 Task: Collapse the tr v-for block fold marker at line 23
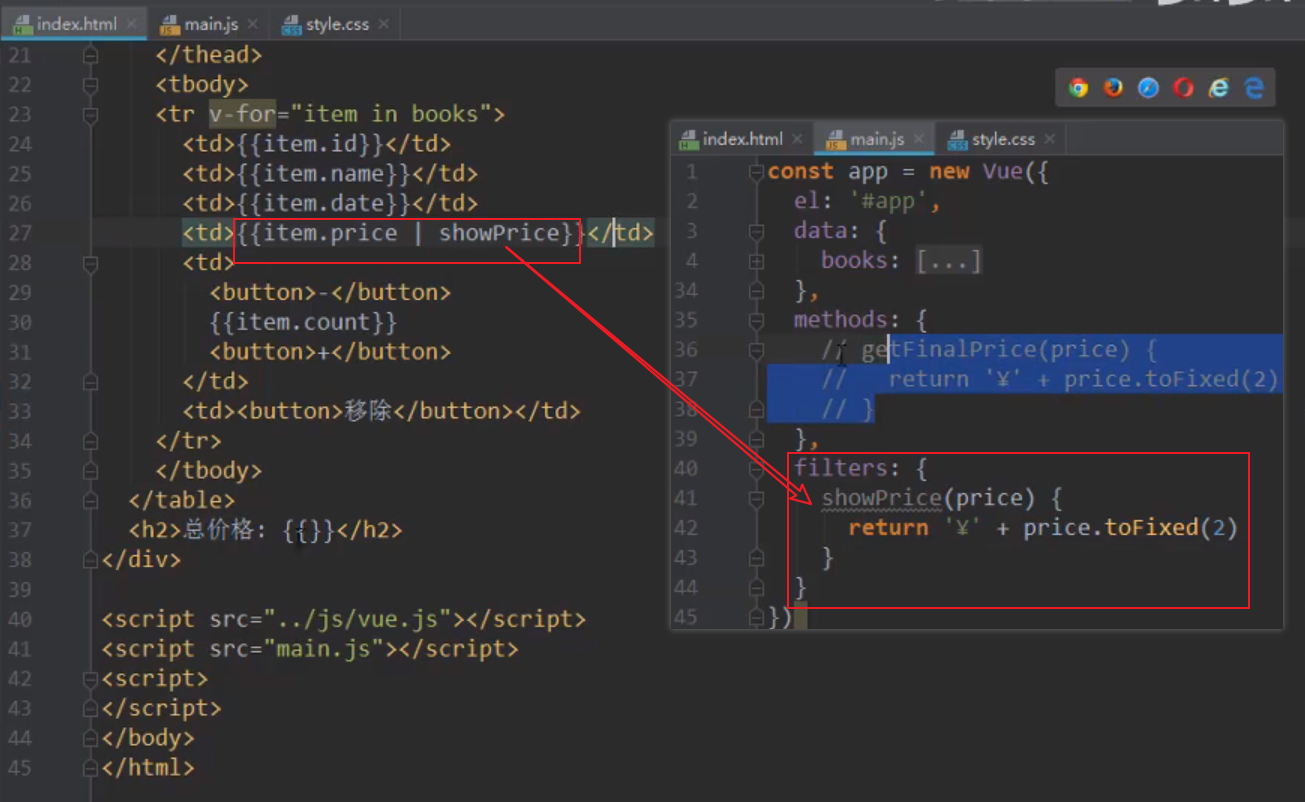pyautogui.click(x=90, y=114)
